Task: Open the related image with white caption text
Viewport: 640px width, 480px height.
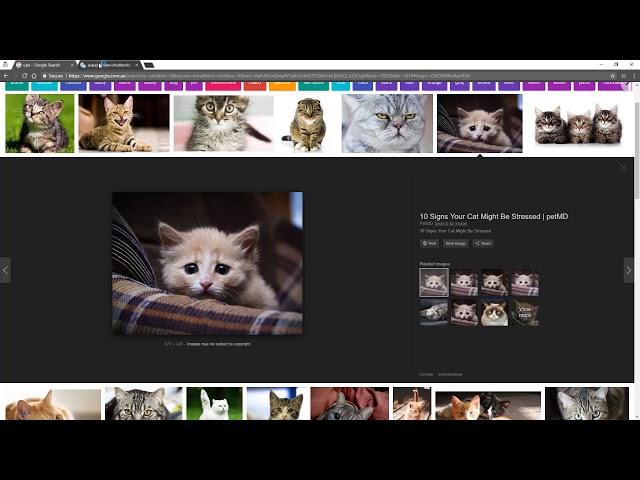Action: (x=525, y=313)
